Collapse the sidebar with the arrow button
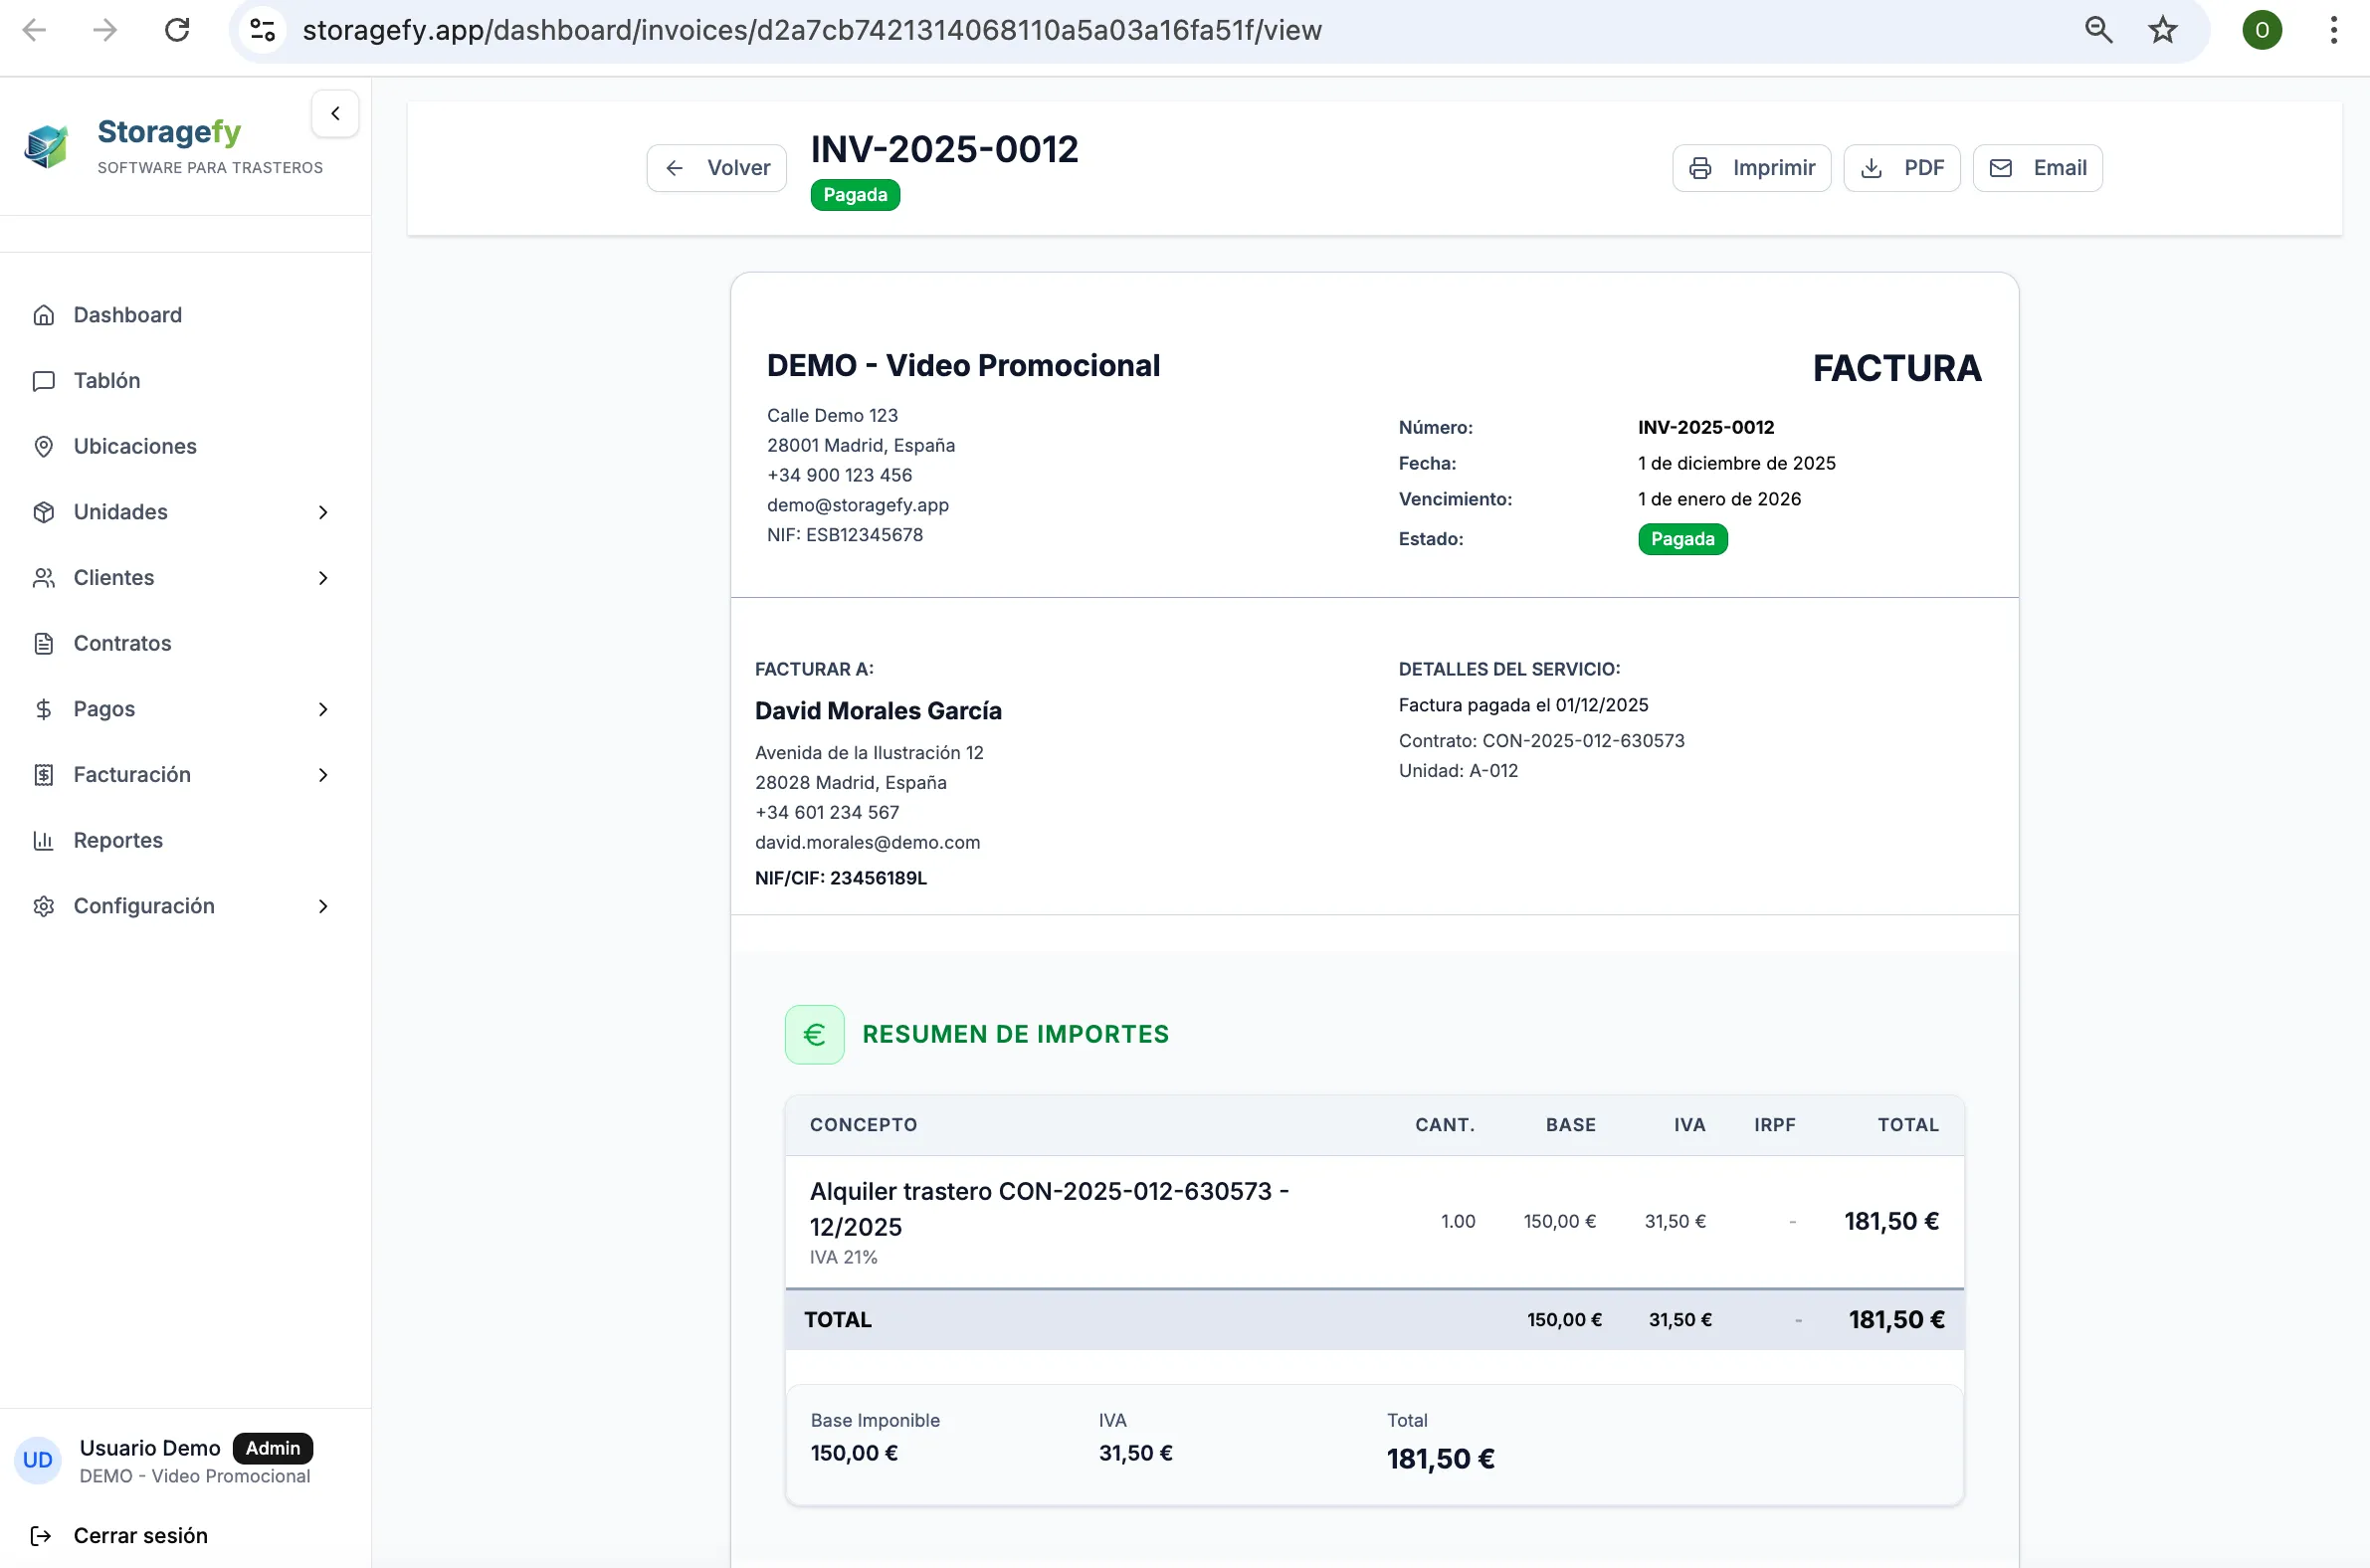This screenshot has width=2370, height=1568. (335, 114)
